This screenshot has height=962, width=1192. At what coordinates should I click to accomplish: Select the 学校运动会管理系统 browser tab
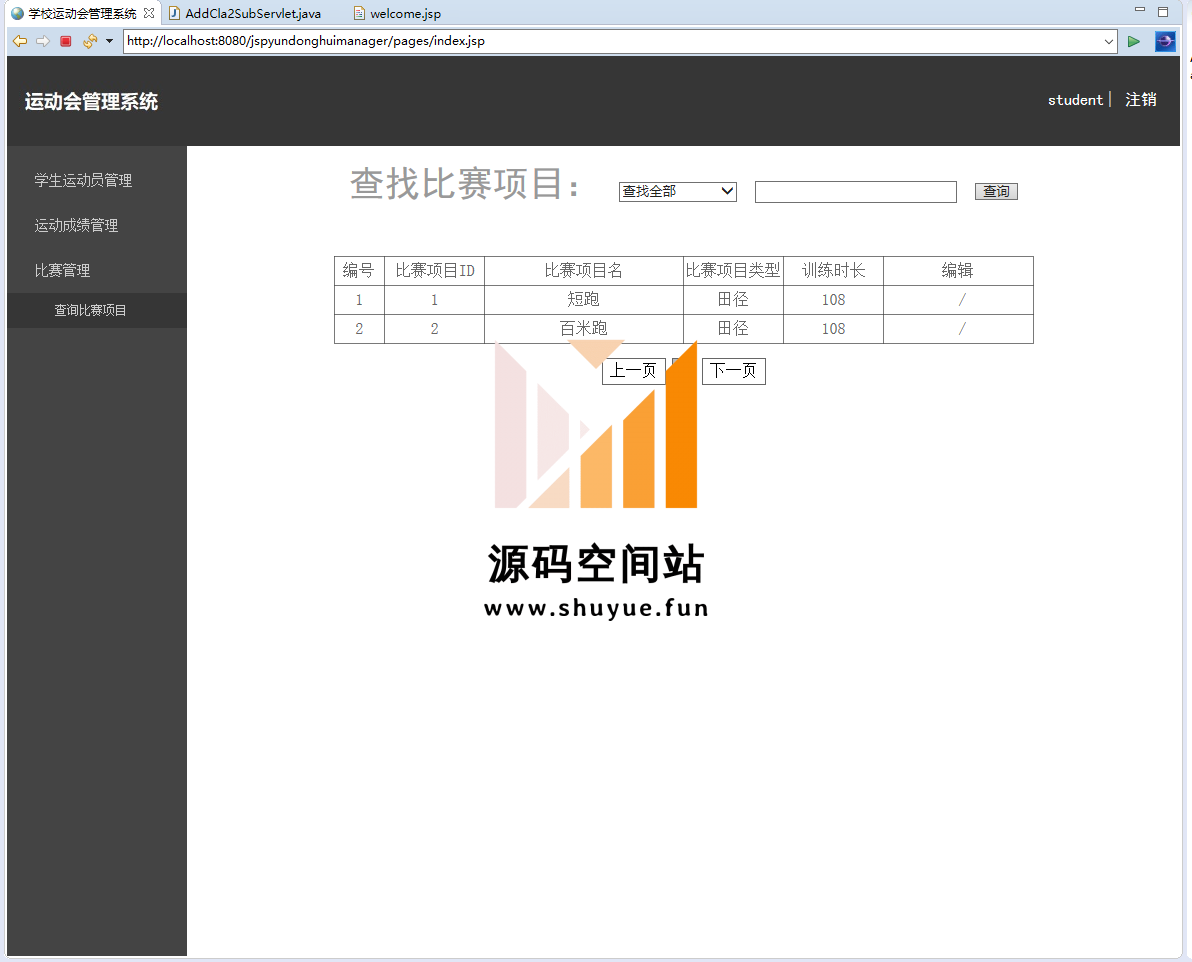[x=82, y=14]
